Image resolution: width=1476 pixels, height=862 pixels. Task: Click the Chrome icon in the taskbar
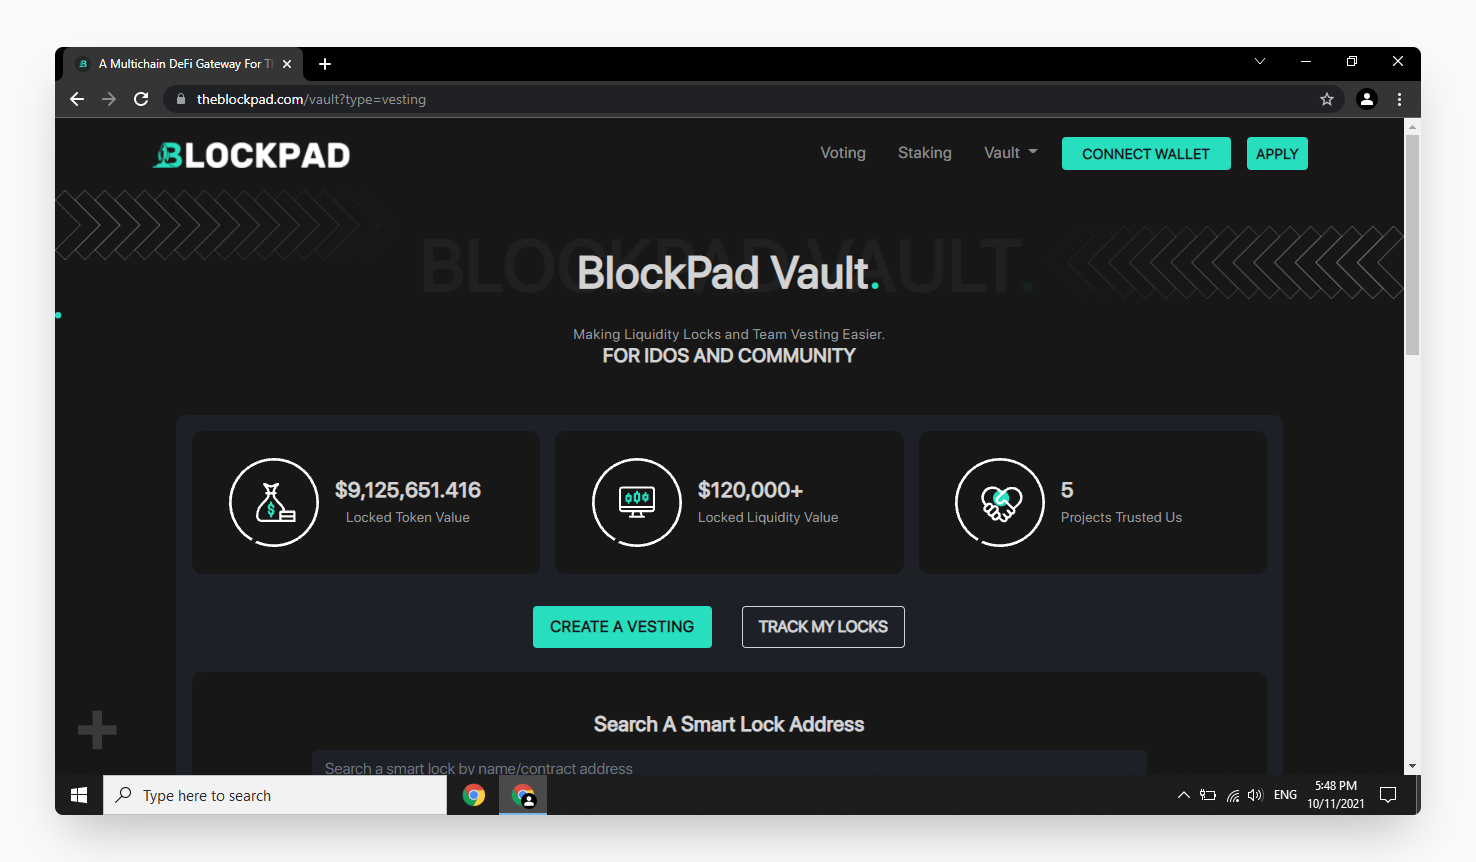point(474,795)
